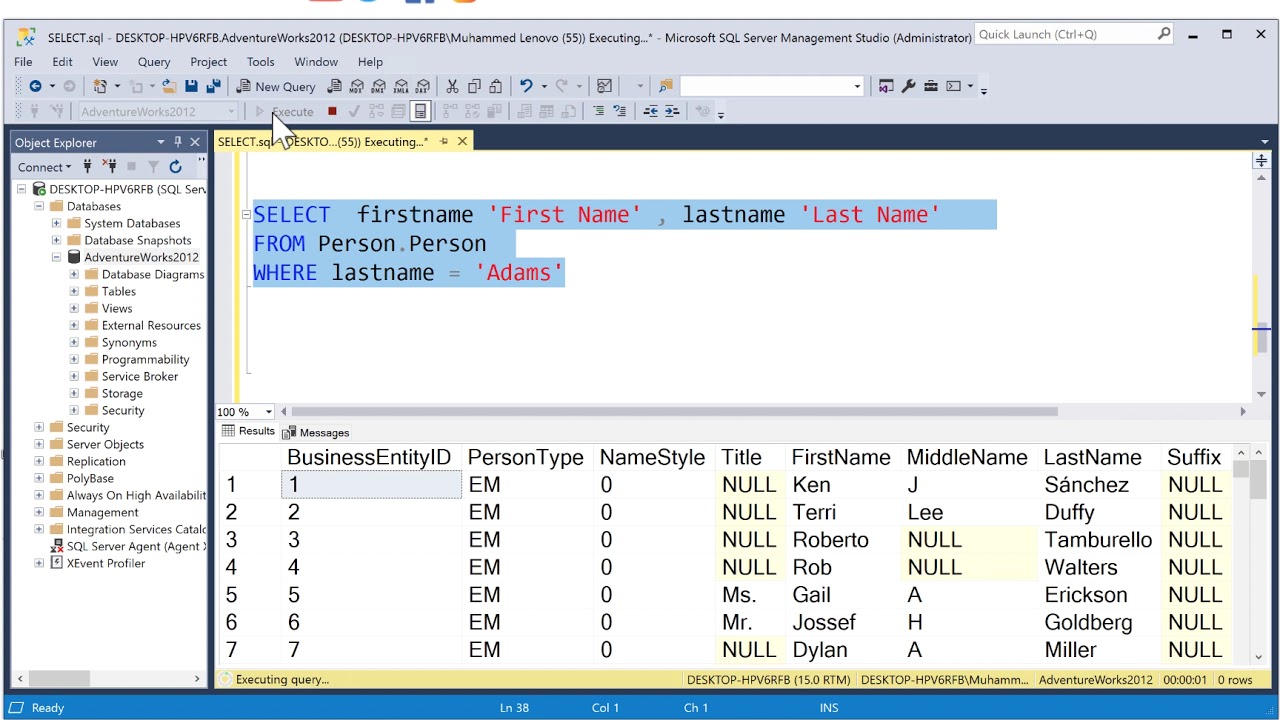Click the Open File folder icon
Viewport: 1280px width, 720px height.
(170, 86)
